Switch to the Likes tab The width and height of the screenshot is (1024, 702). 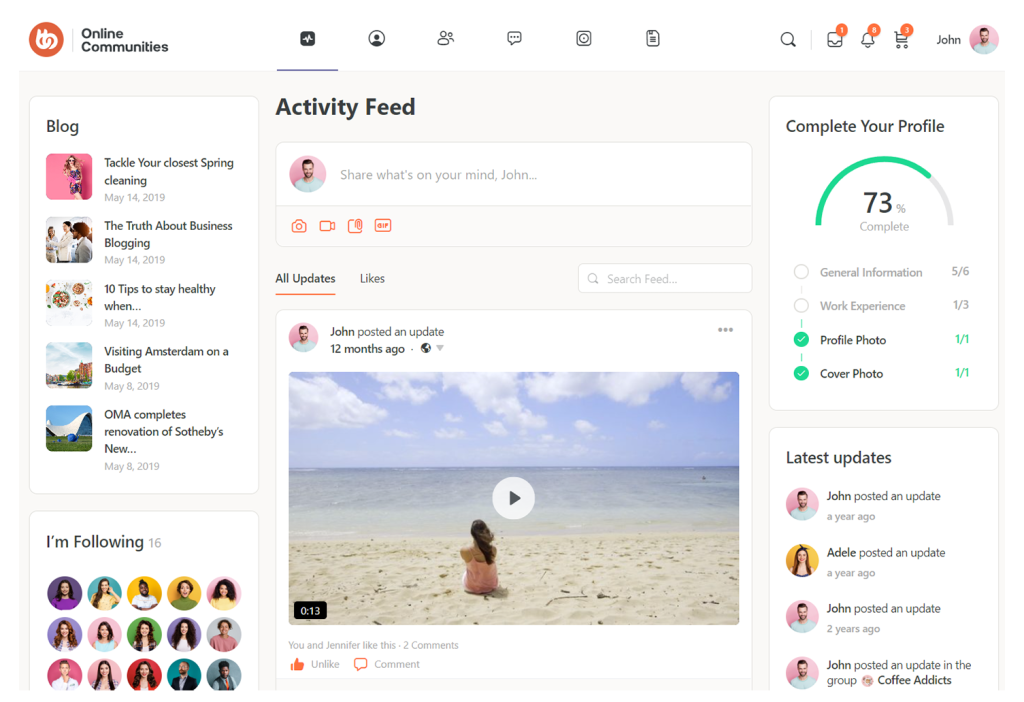(372, 279)
